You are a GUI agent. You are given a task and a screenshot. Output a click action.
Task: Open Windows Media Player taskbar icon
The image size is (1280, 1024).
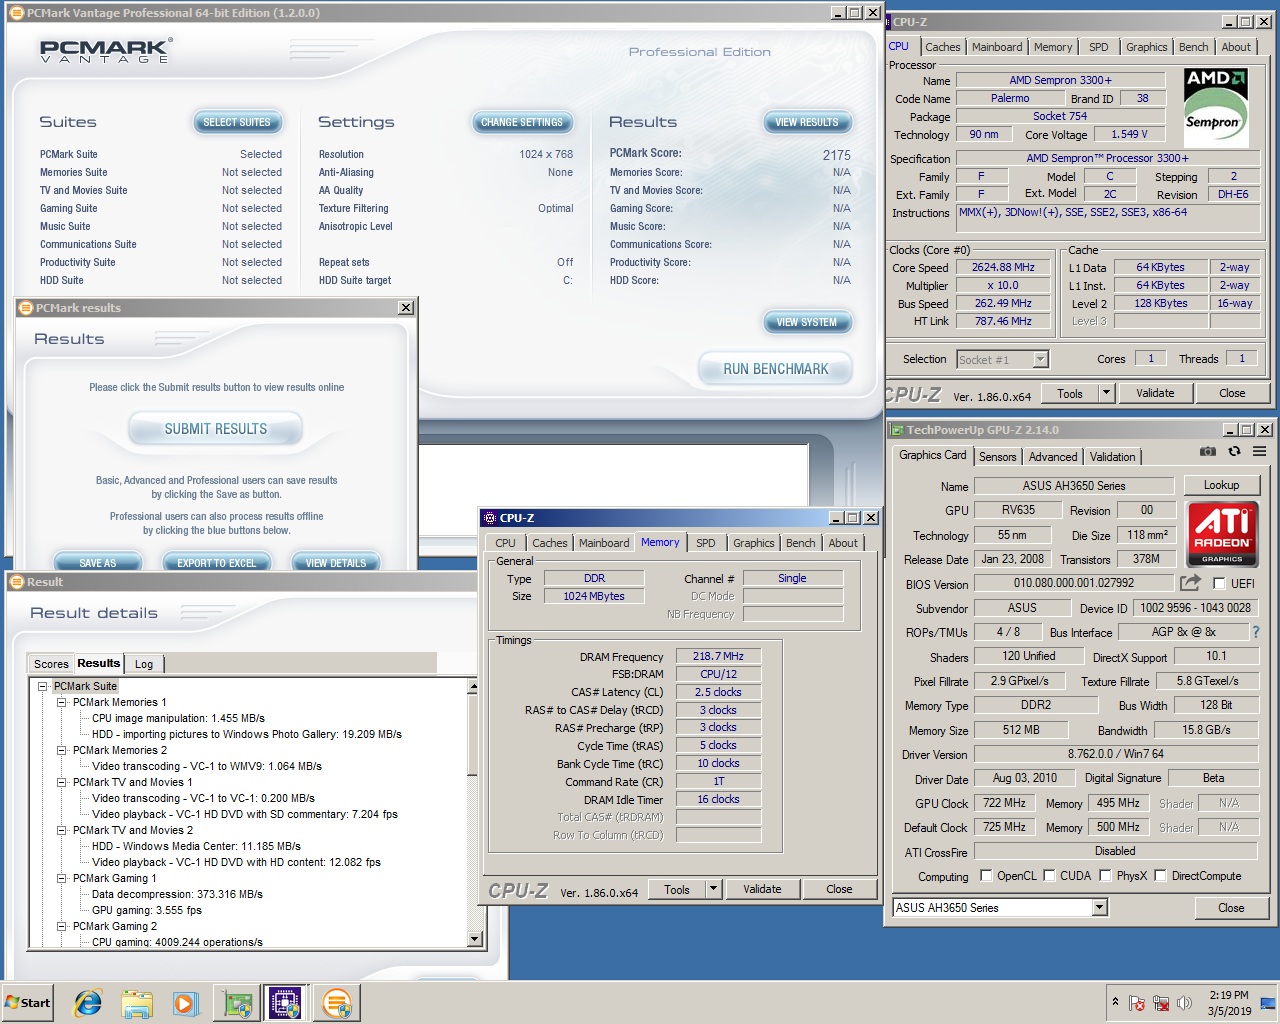[x=185, y=1003]
